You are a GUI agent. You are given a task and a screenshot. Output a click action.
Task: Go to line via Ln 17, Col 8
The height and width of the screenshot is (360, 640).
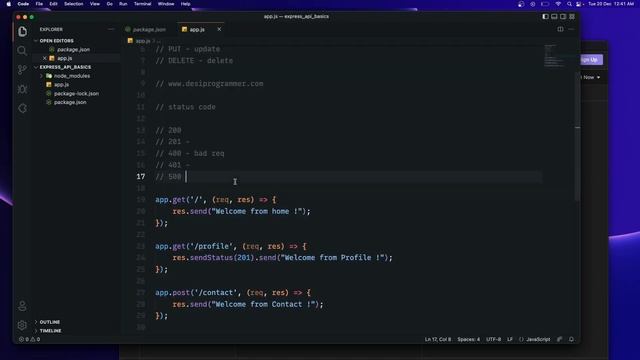[x=438, y=339]
